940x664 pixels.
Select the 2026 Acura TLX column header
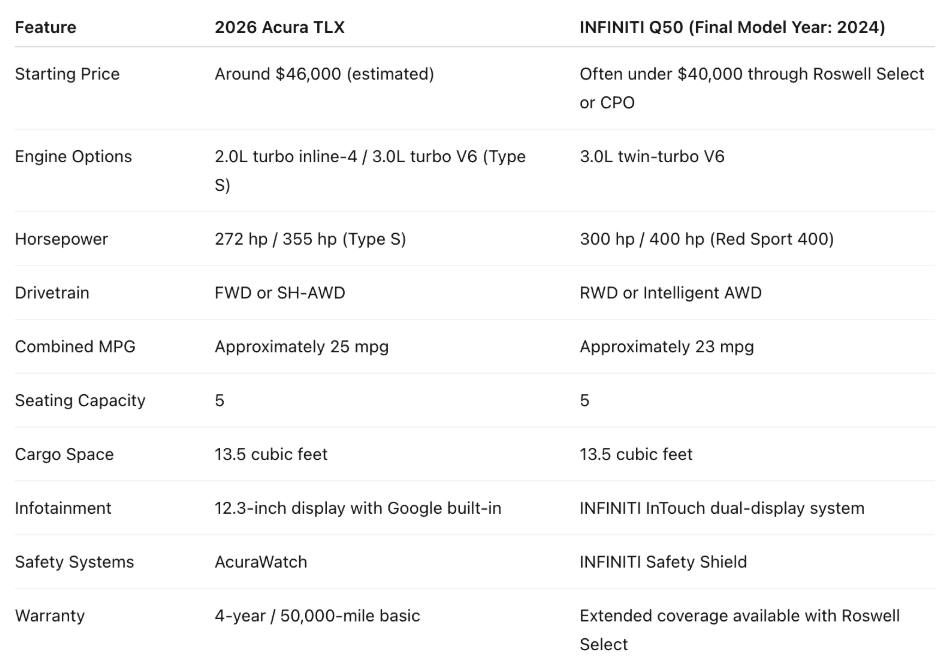(279, 28)
